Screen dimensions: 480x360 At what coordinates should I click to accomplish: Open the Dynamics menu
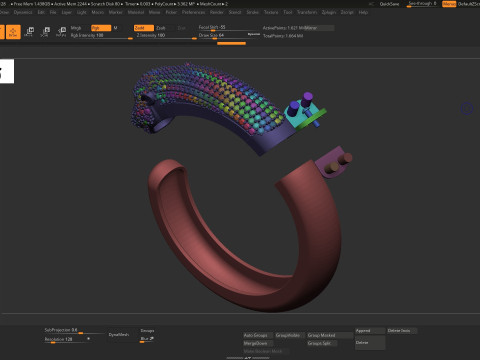pyautogui.click(x=23, y=12)
